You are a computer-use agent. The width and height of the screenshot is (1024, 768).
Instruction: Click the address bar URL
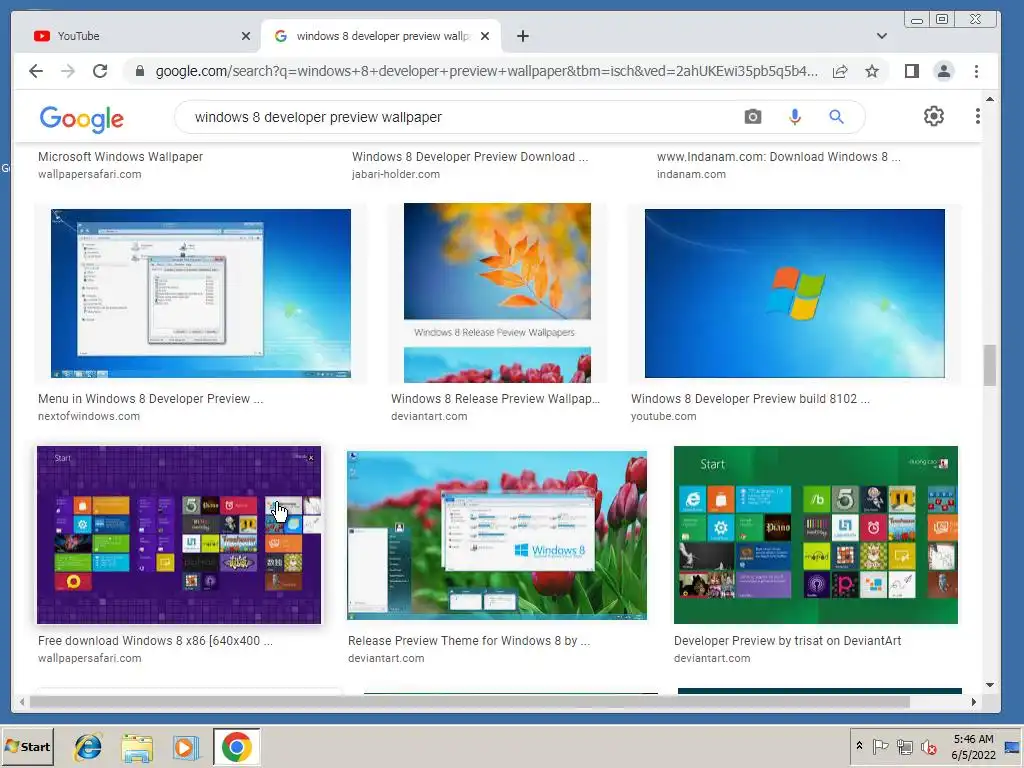coord(487,71)
